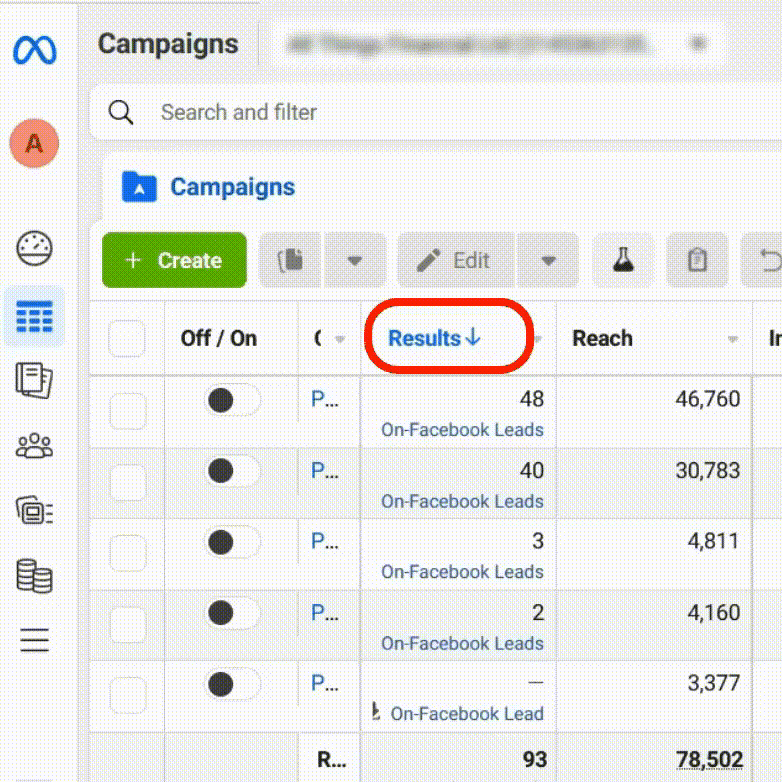Viewport: 782px width, 782px height.
Task: Open Ads Reporting documents icon in sidebar
Action: pos(34,380)
